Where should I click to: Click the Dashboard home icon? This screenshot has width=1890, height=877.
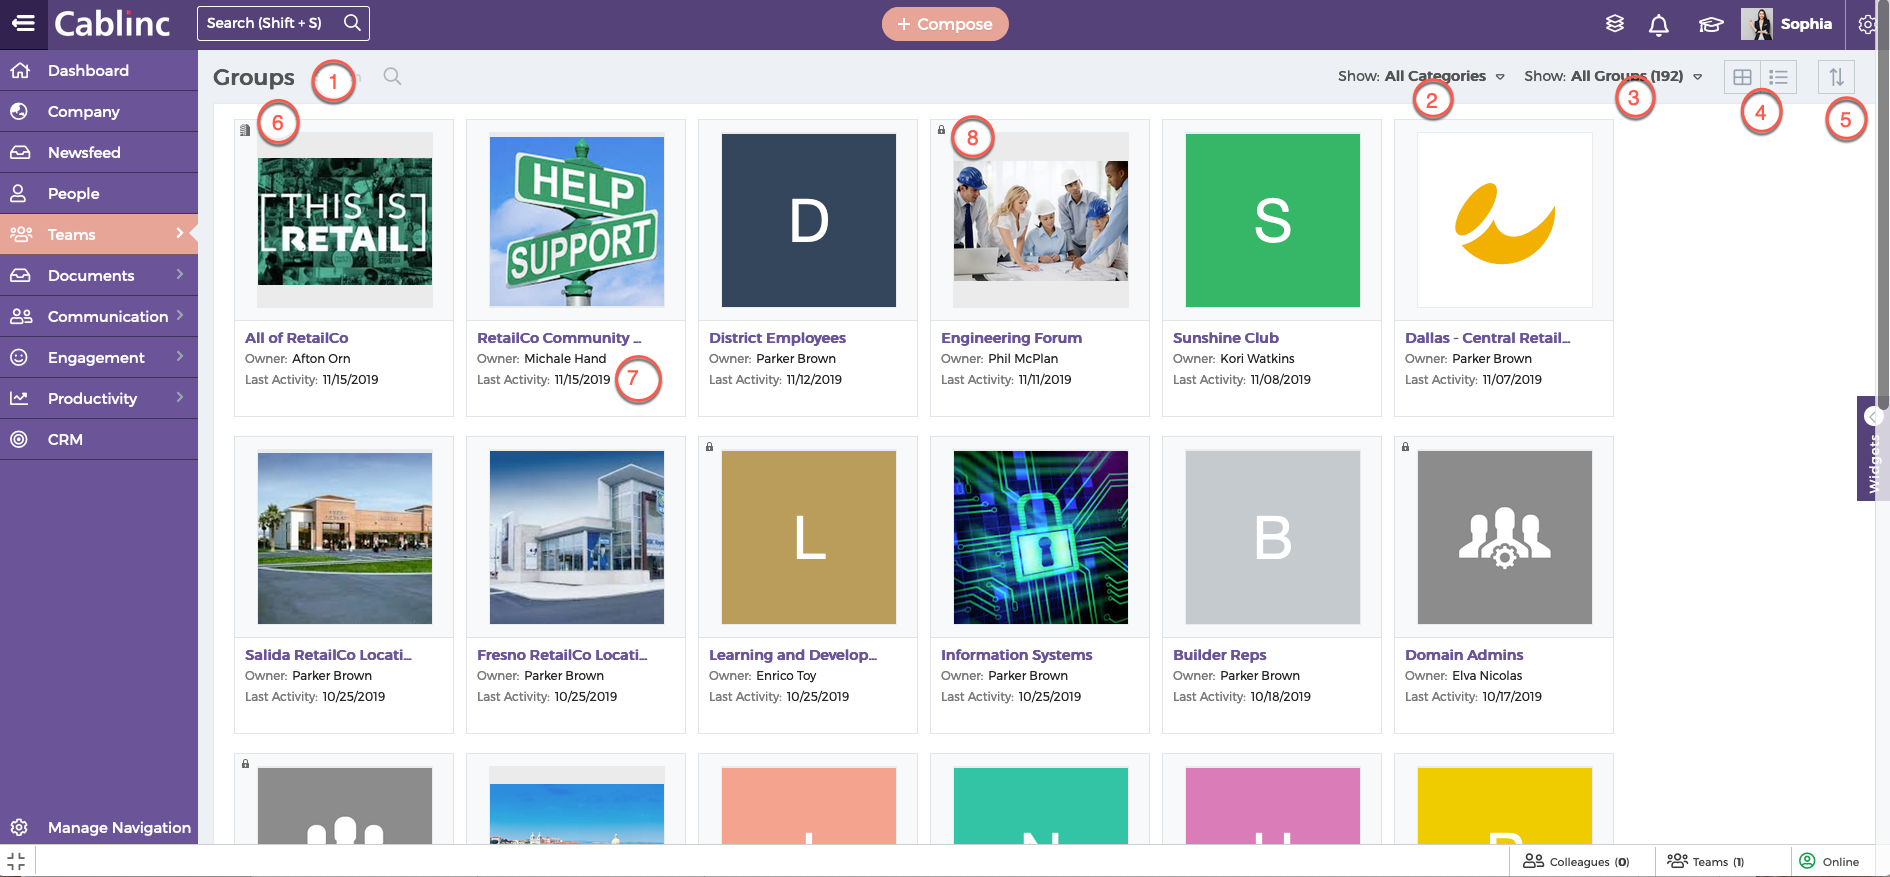coord(20,70)
